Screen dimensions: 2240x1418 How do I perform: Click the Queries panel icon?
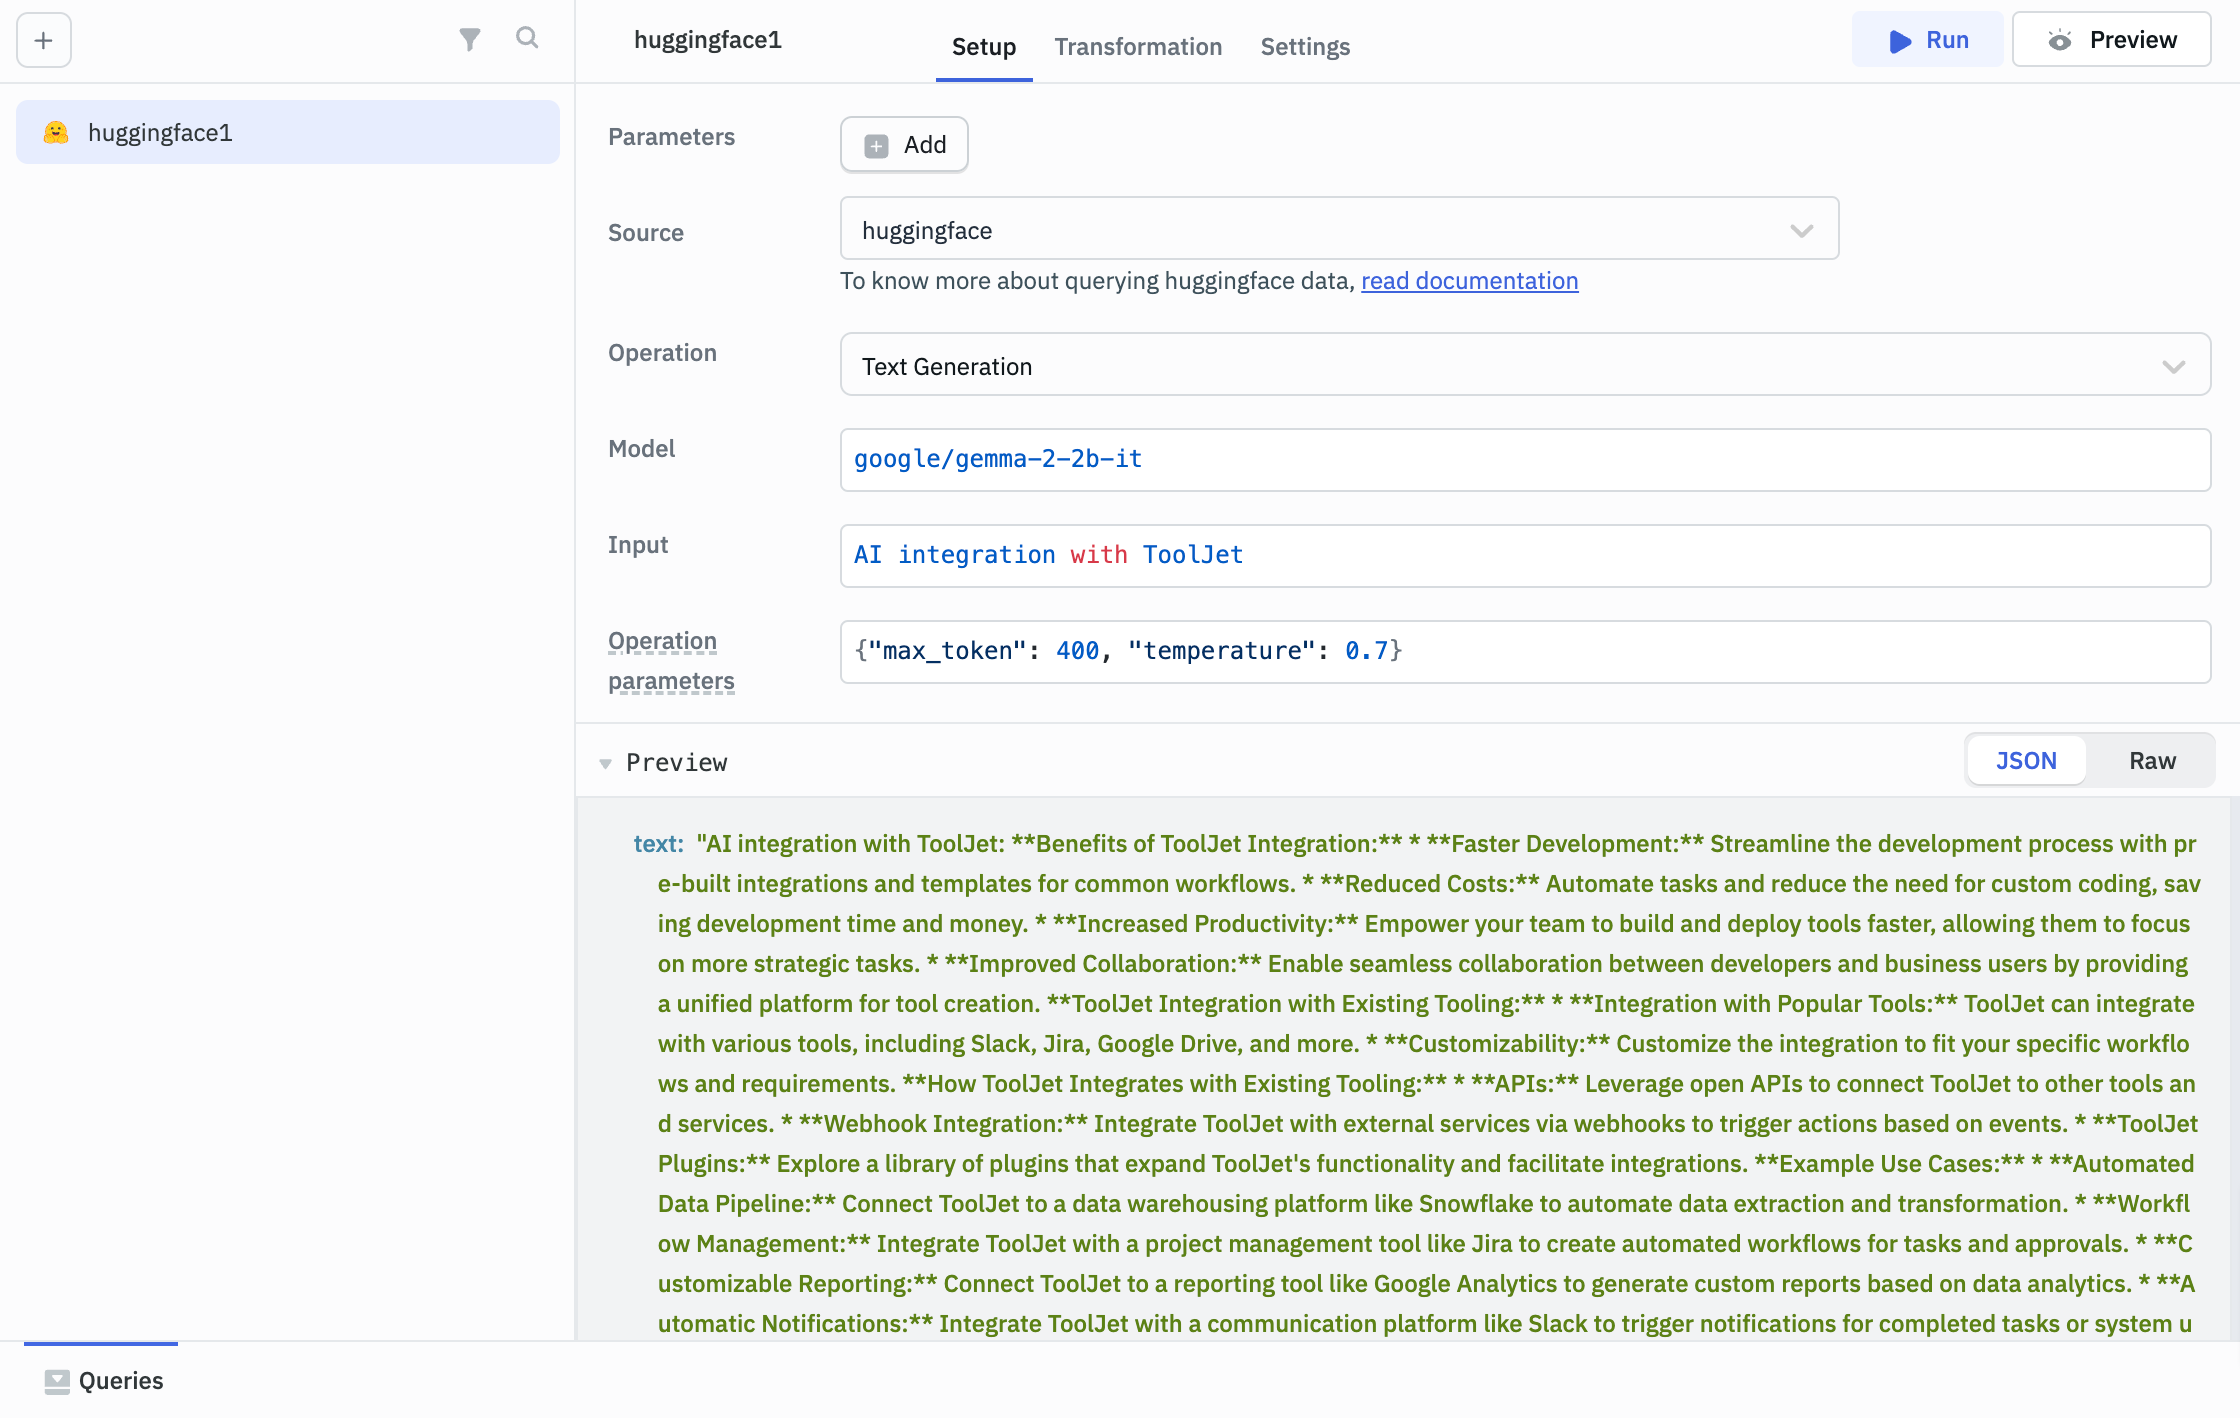pos(57,1381)
